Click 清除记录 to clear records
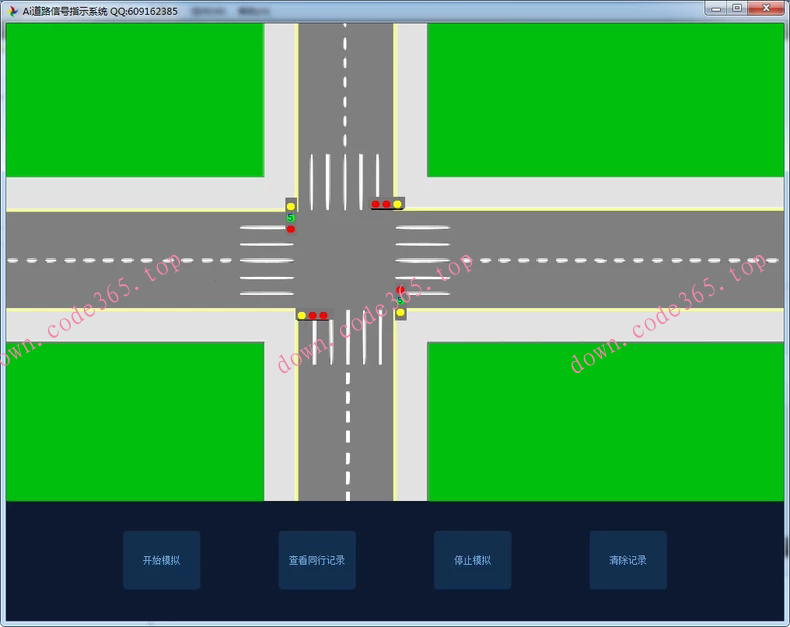The width and height of the screenshot is (790, 627). [628, 560]
